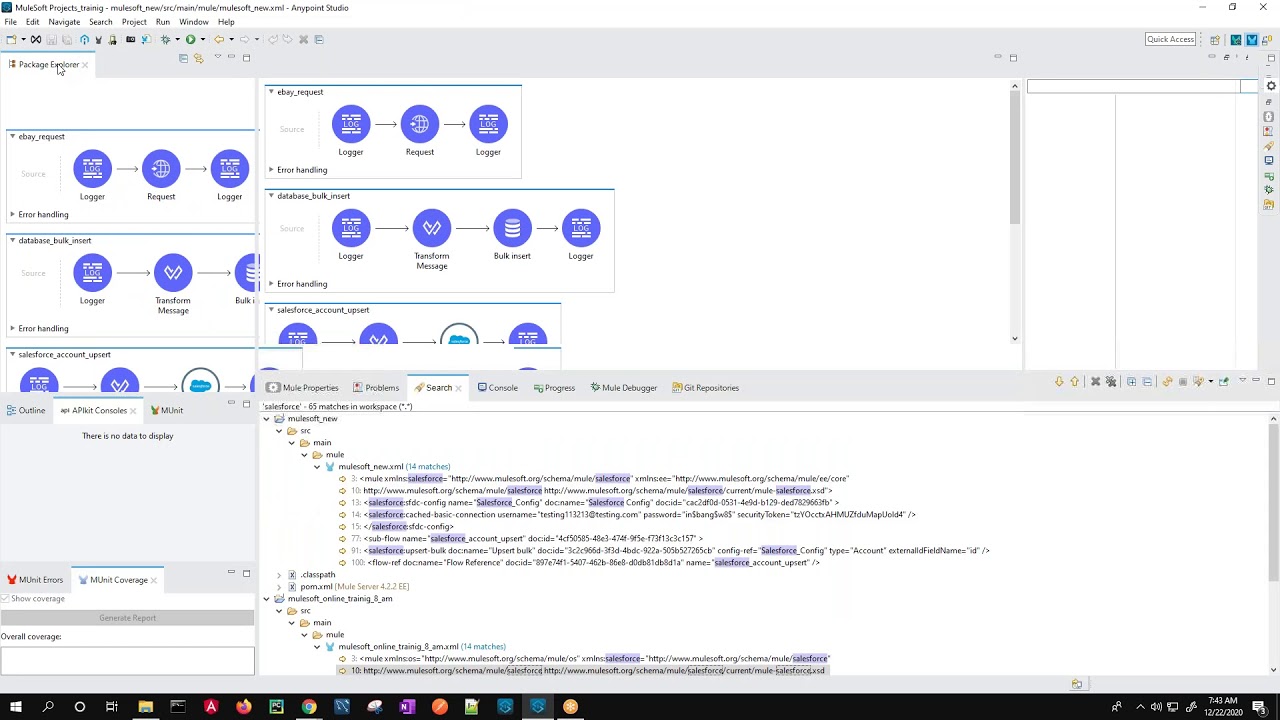Expand Error handling in right ebay_request flow
This screenshot has height=720, width=1280.
[271, 170]
